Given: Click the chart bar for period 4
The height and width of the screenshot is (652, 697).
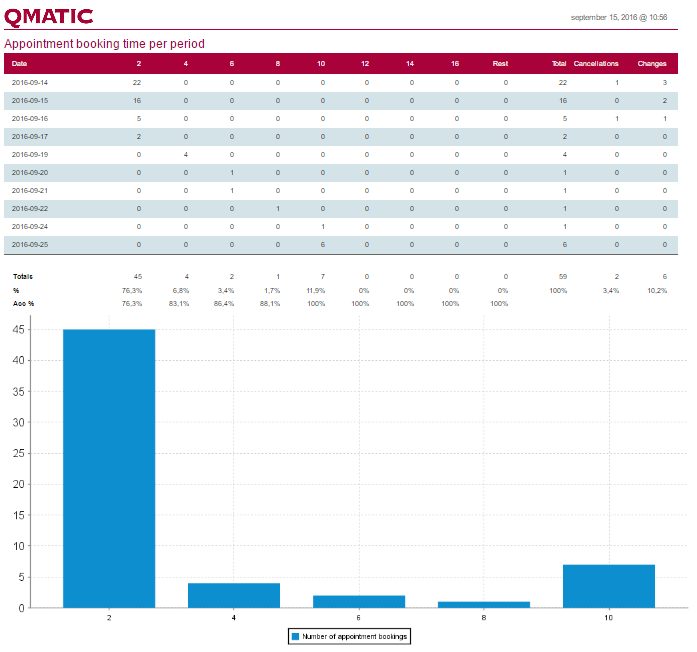Looking at the screenshot, I should click(x=234, y=595).
